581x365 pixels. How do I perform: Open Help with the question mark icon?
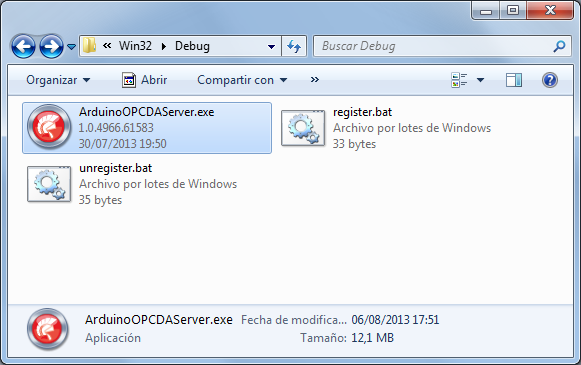[550, 80]
